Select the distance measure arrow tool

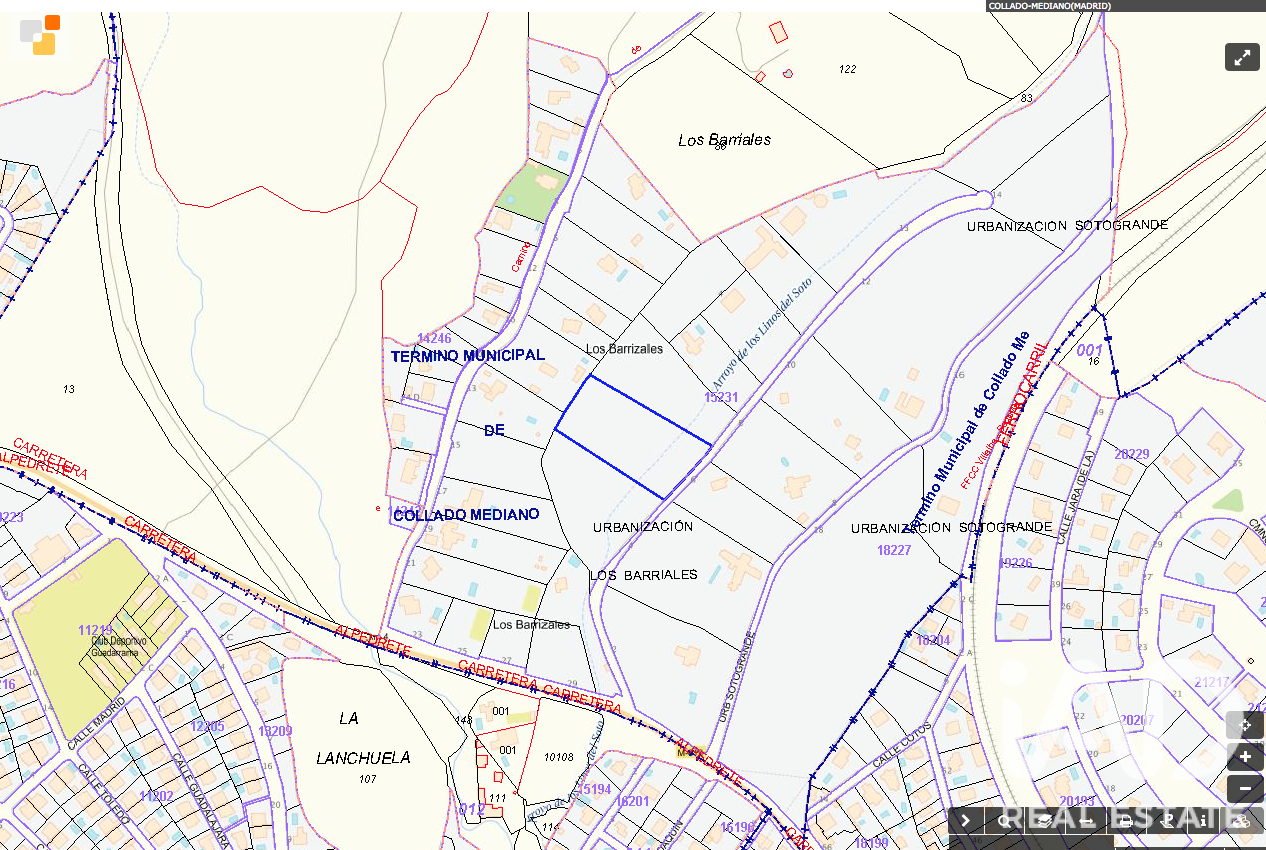point(1084,820)
